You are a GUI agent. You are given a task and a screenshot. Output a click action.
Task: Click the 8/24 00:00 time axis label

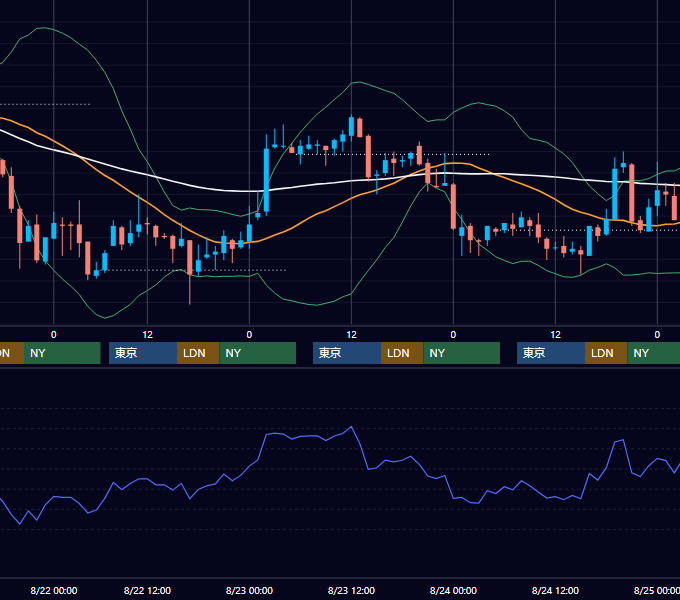point(453,590)
